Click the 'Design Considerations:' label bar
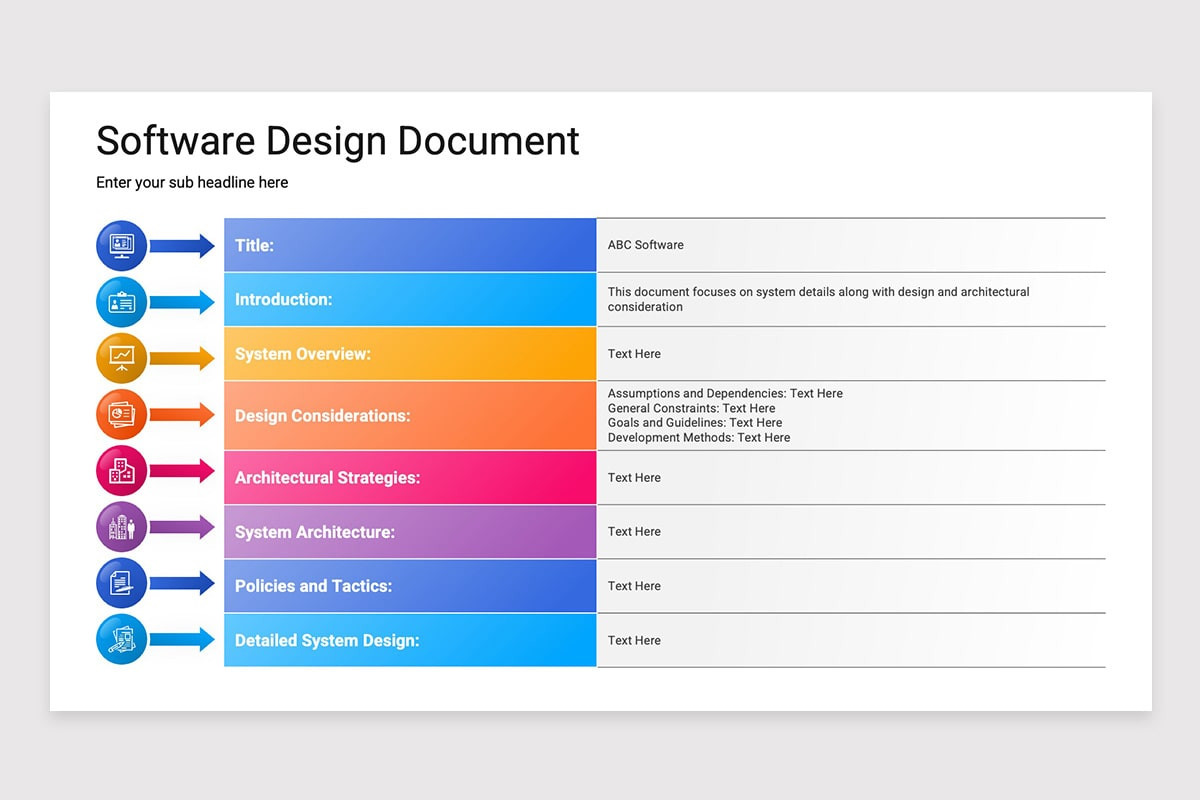Viewport: 1200px width, 800px height. tap(410, 416)
